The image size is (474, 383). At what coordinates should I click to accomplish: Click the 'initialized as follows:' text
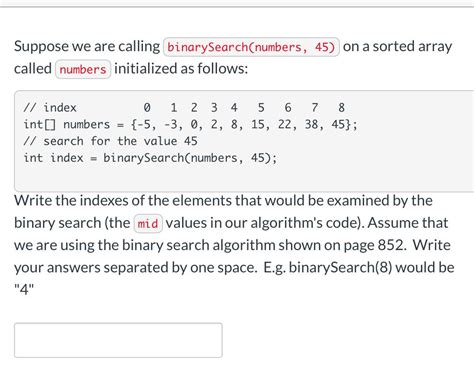tap(181, 69)
